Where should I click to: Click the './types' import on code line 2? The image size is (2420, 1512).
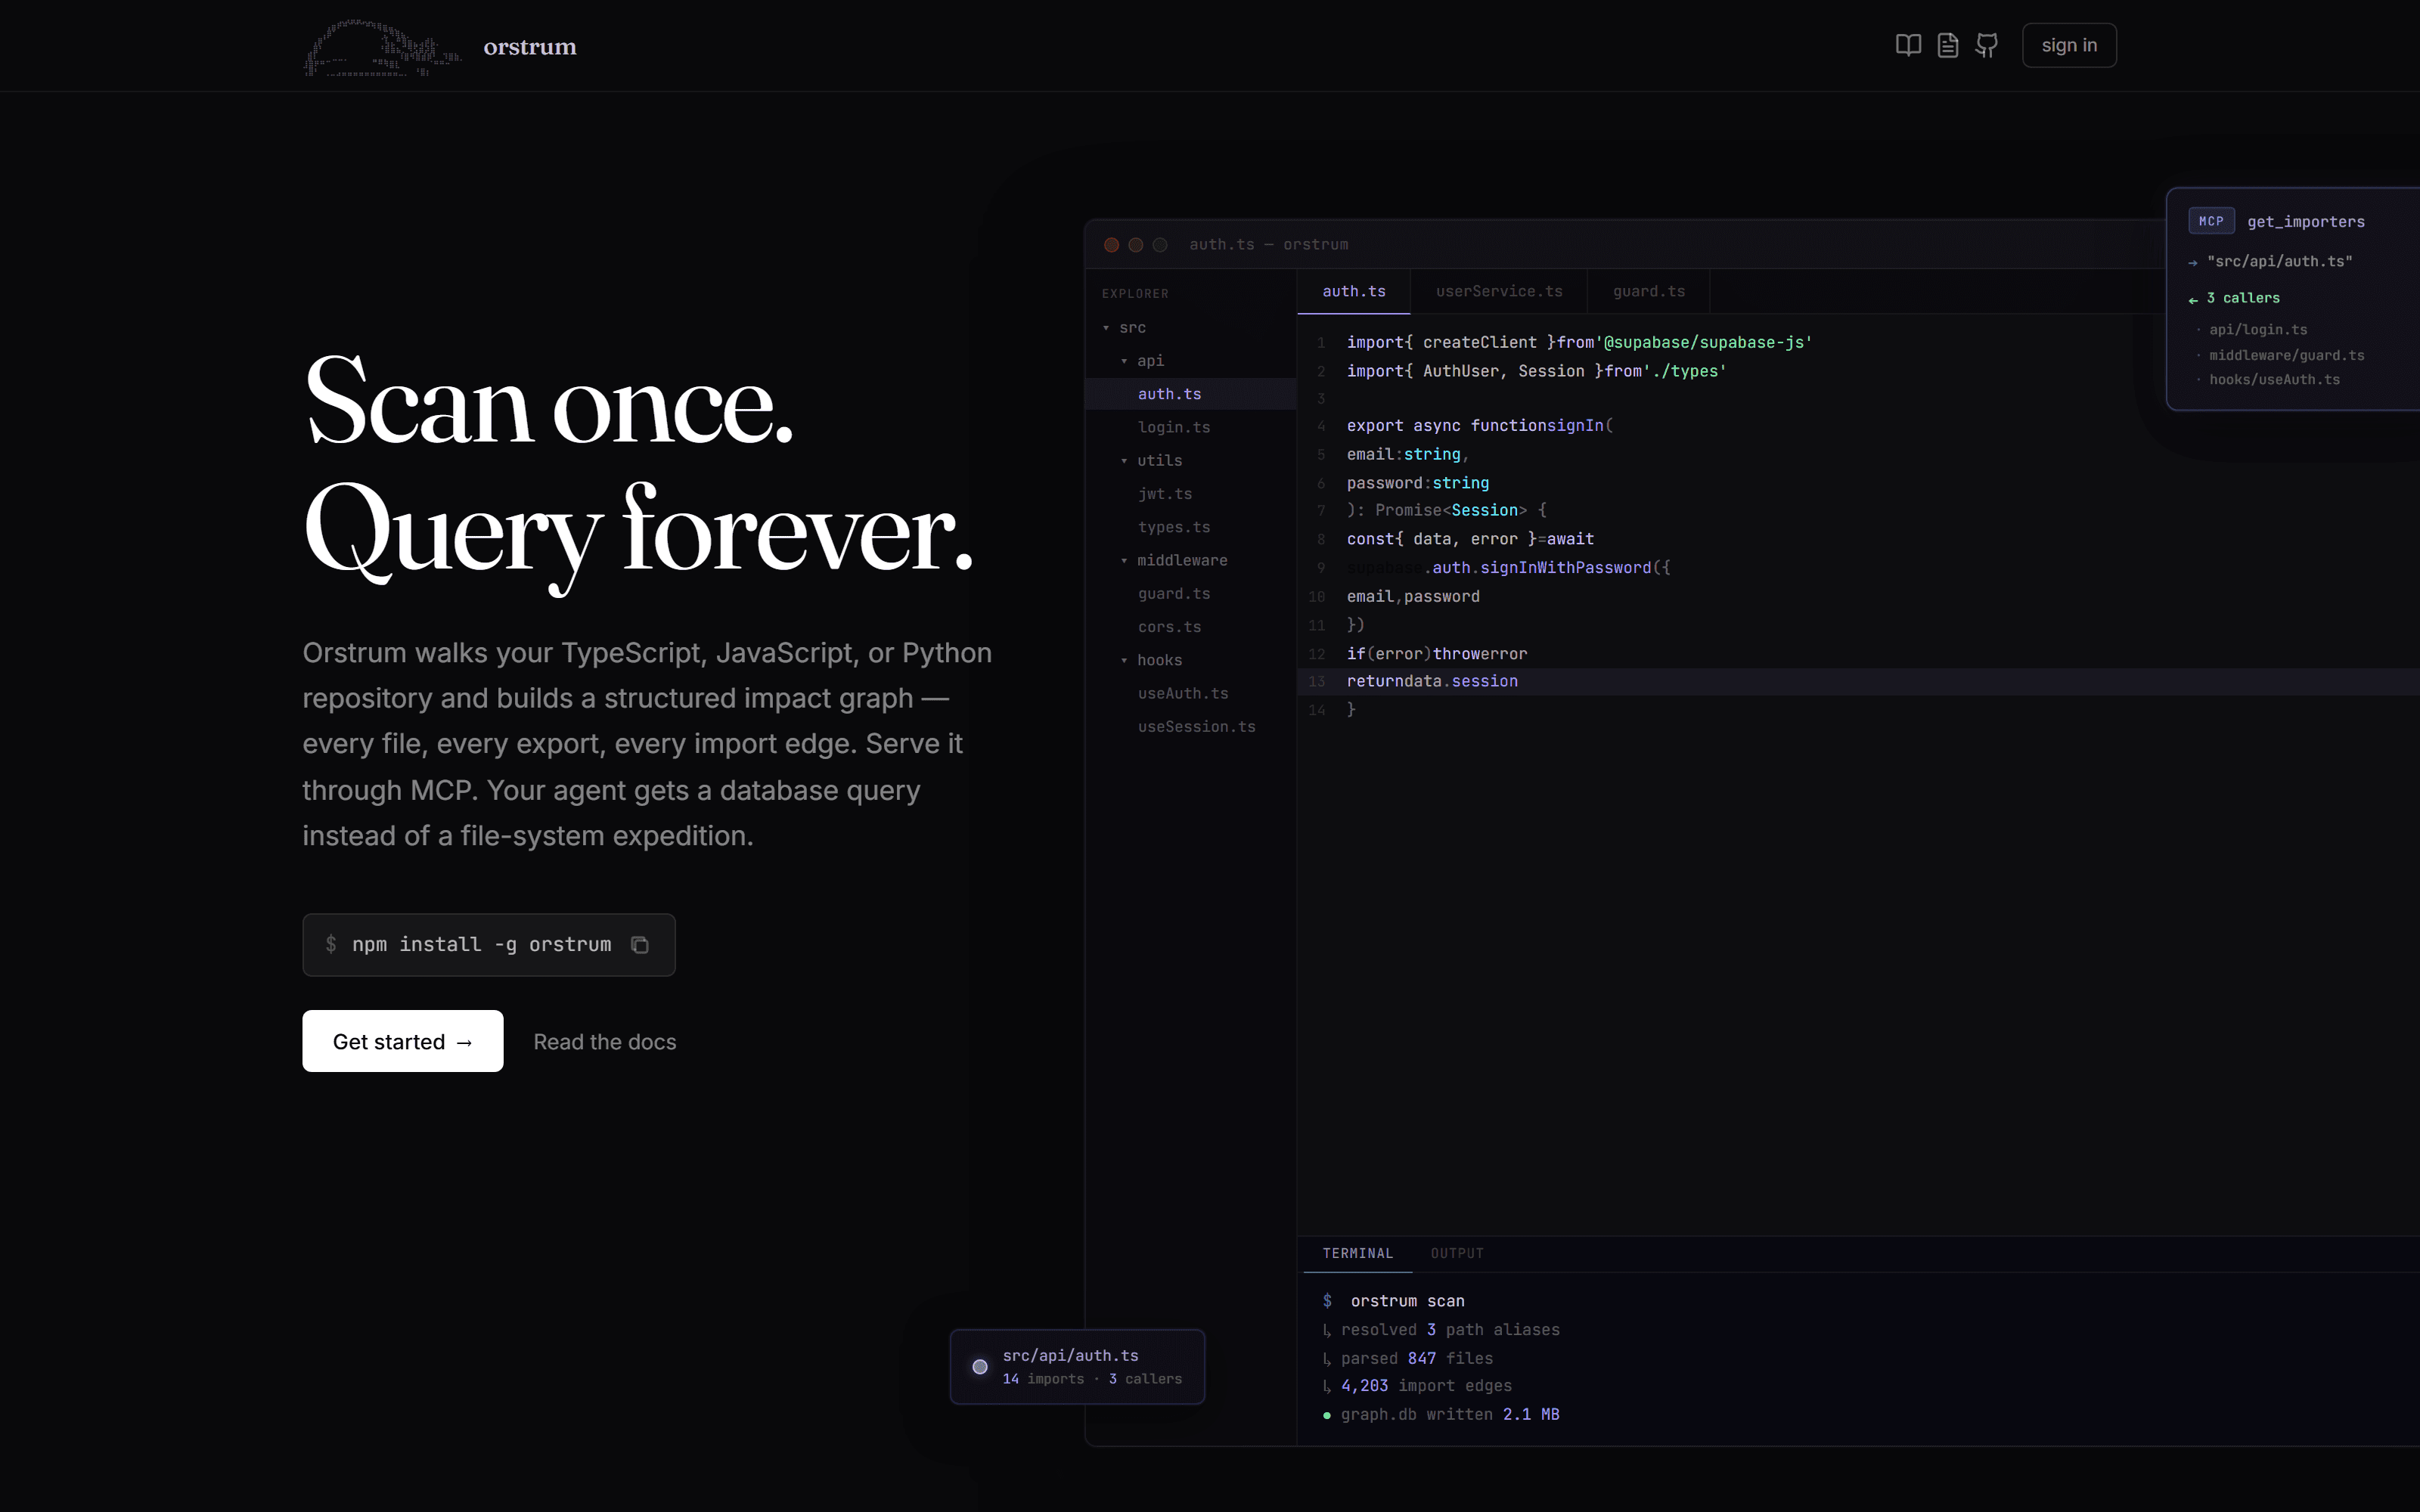(x=1685, y=371)
